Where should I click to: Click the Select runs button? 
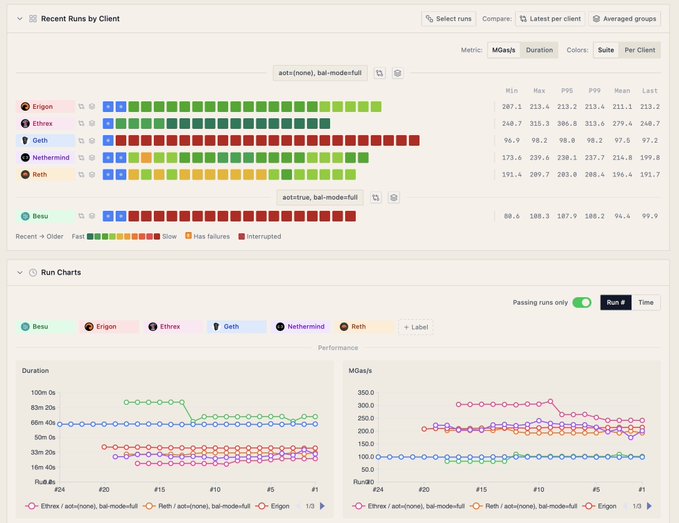449,19
